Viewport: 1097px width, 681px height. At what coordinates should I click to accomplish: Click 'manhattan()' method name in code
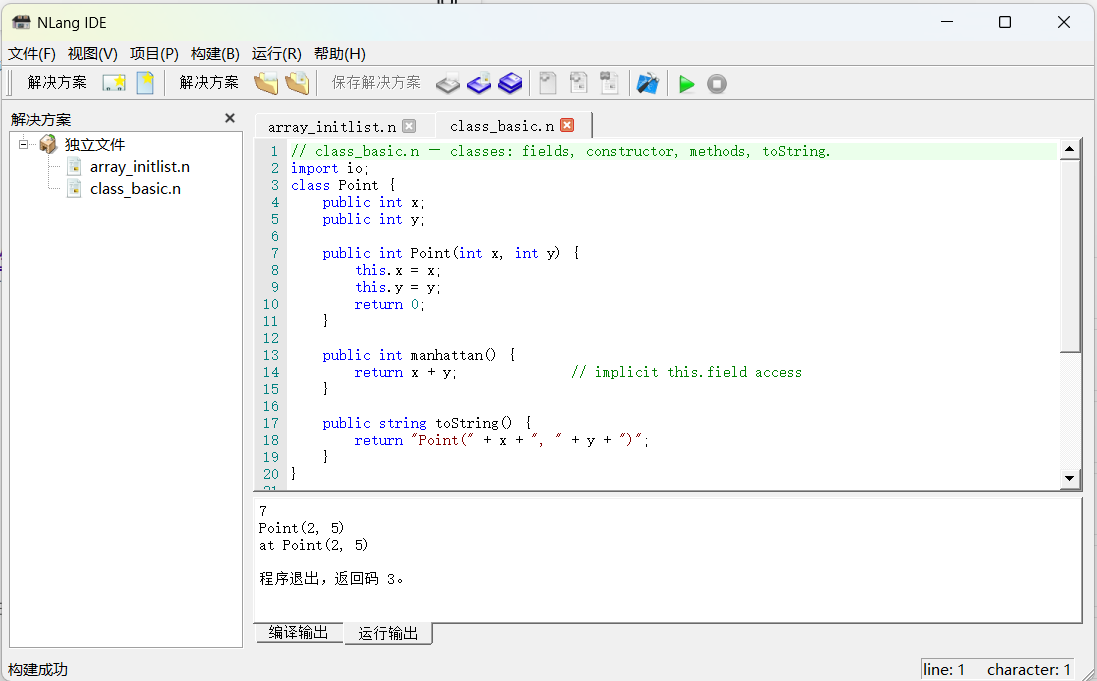click(453, 356)
